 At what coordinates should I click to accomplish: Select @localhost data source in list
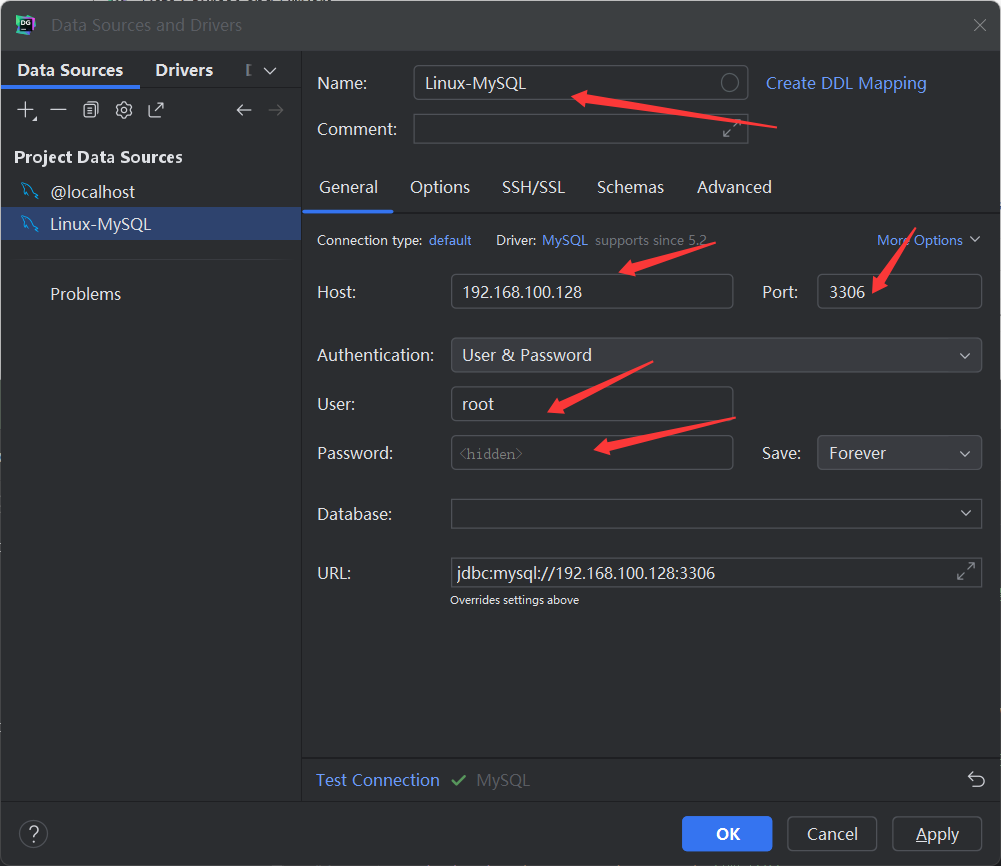coord(151,191)
